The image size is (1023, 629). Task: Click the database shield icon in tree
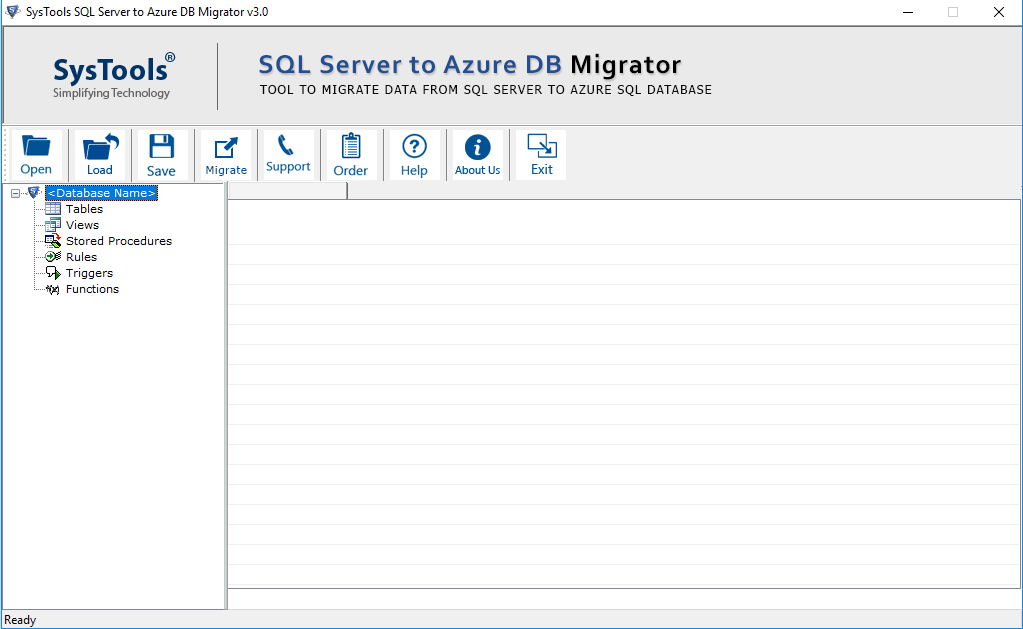[x=34, y=192]
